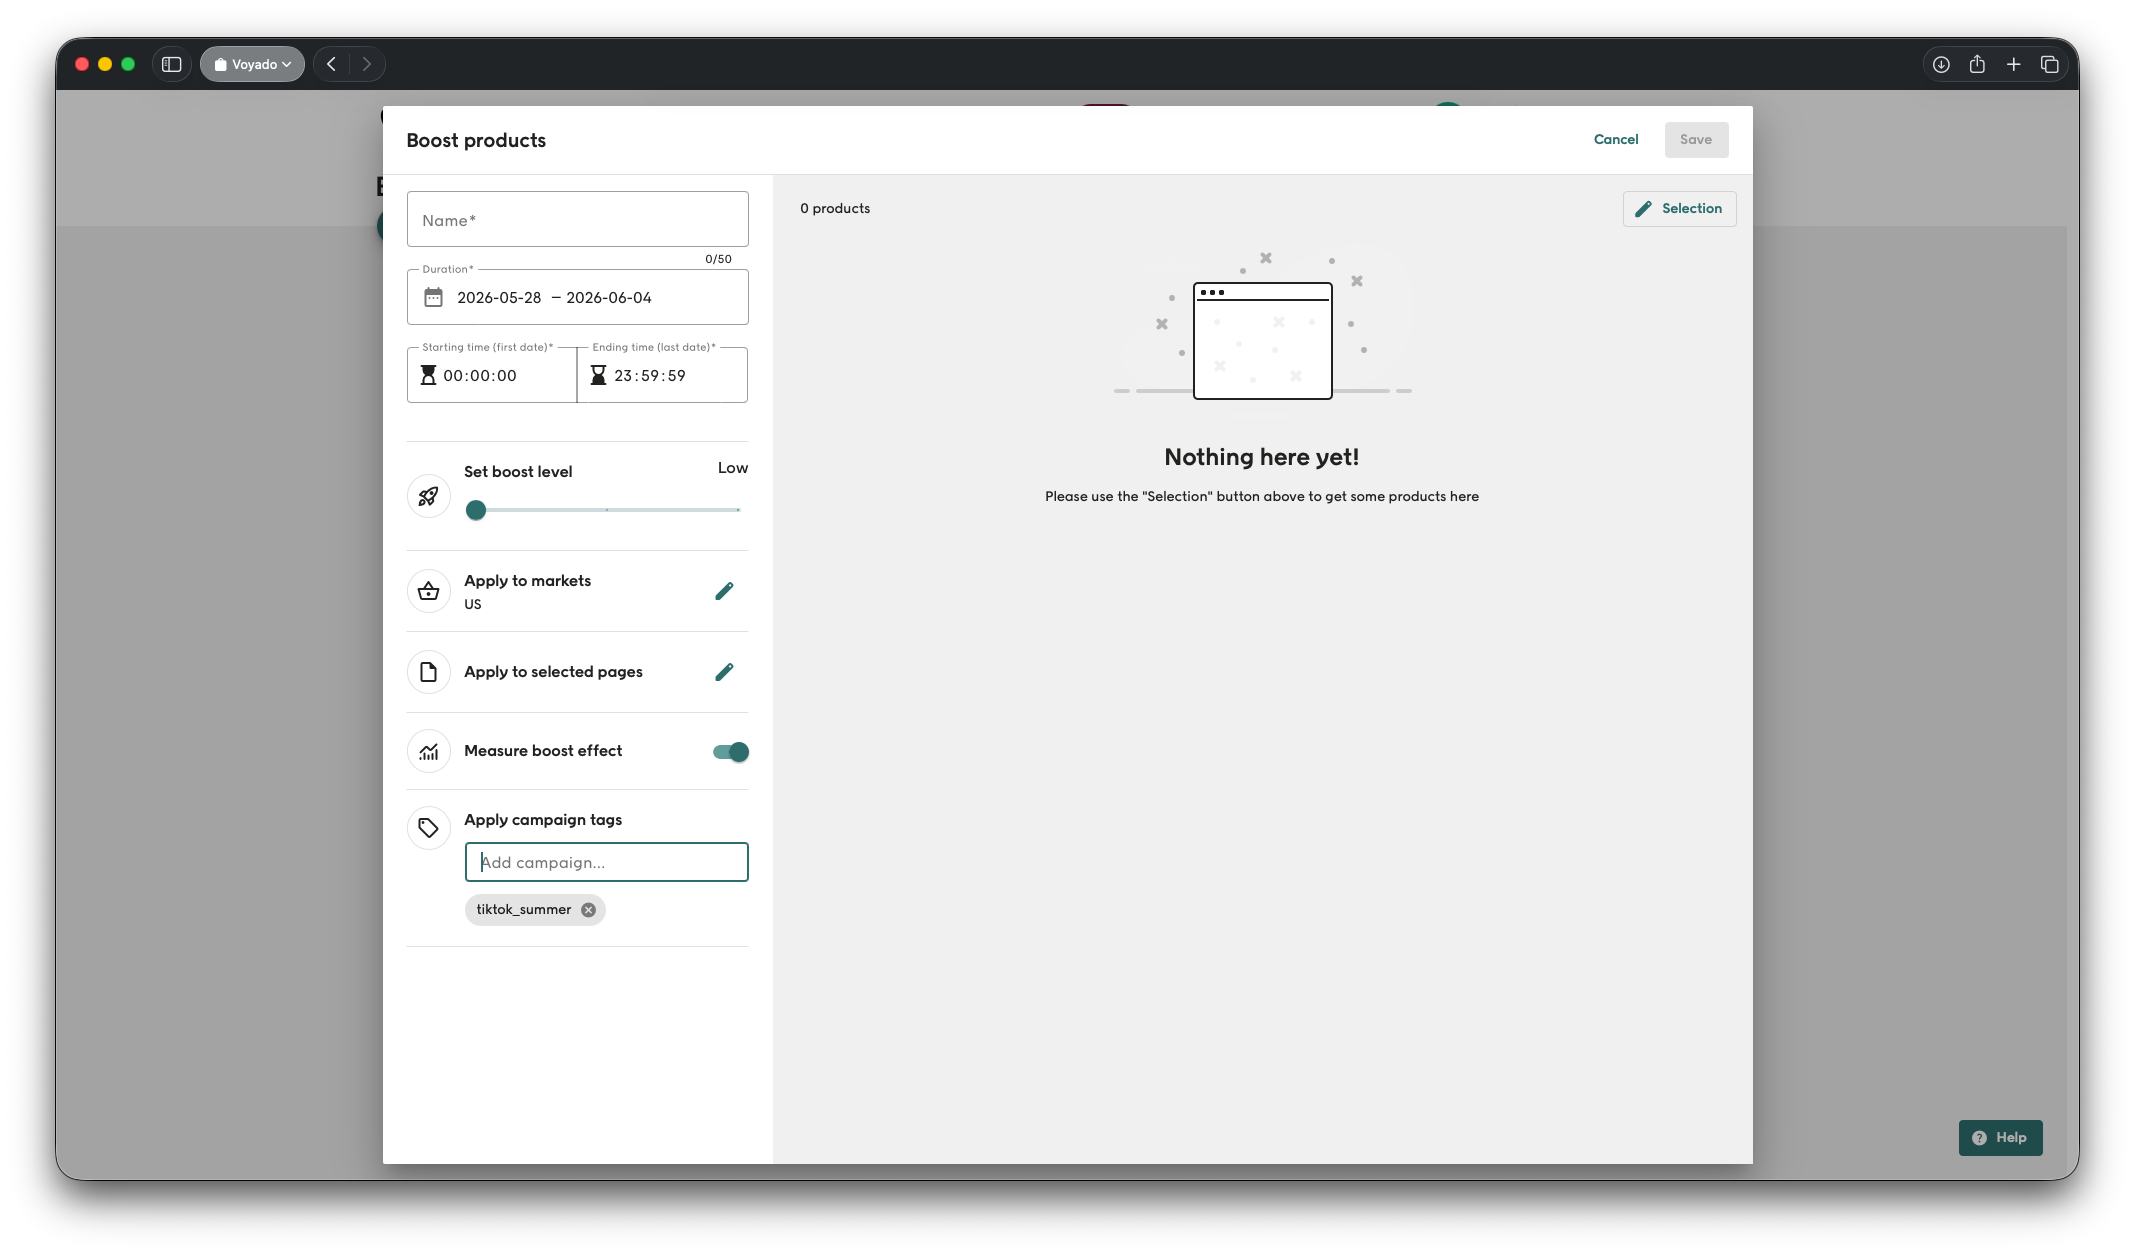Click into the Name field

pyautogui.click(x=577, y=219)
